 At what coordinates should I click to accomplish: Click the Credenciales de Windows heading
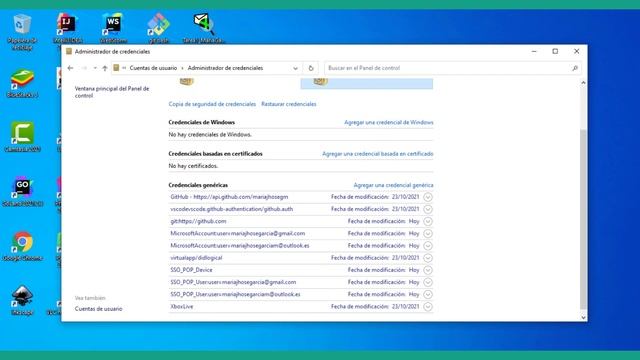click(x=202, y=122)
